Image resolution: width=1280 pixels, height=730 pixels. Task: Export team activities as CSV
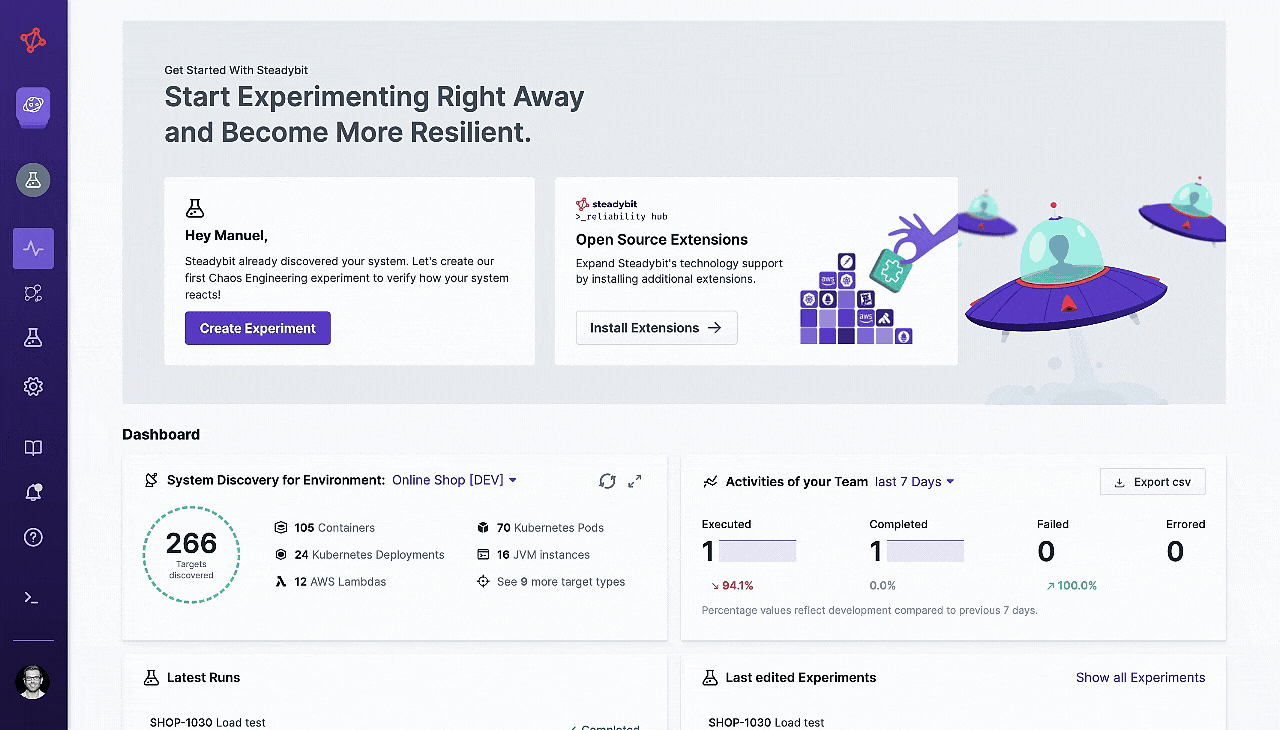(1152, 481)
